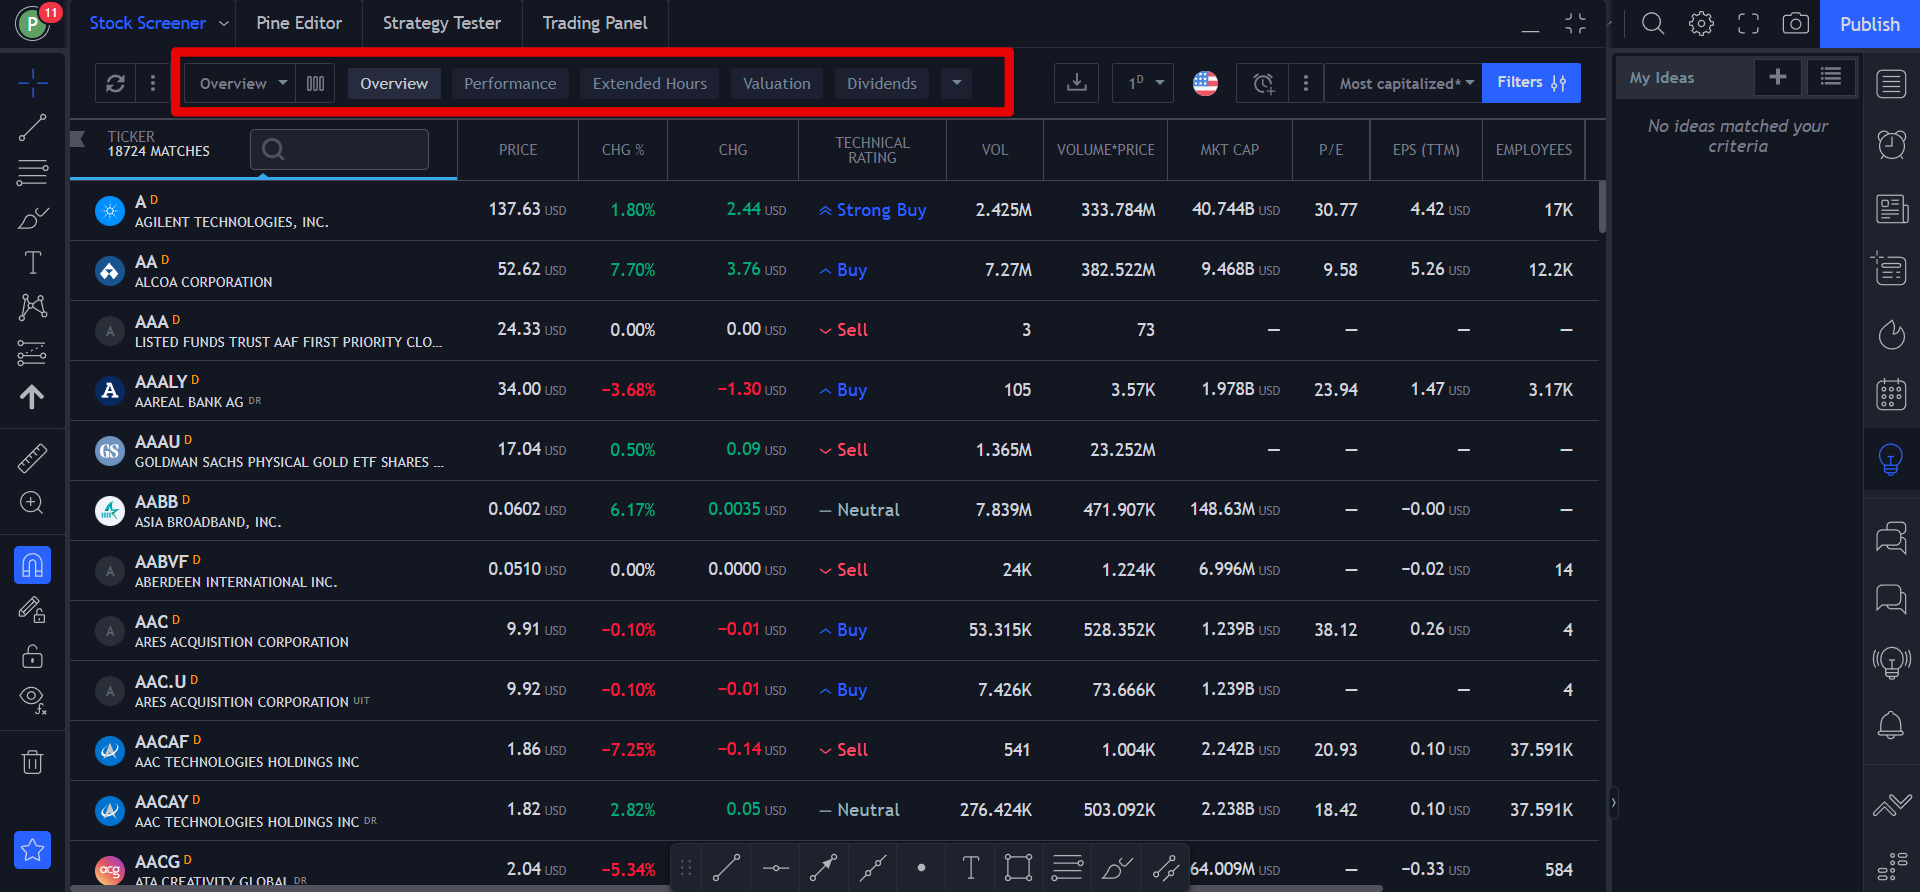Select the trend line drawing tool
Screen dimensions: 1920x892
tap(32, 128)
